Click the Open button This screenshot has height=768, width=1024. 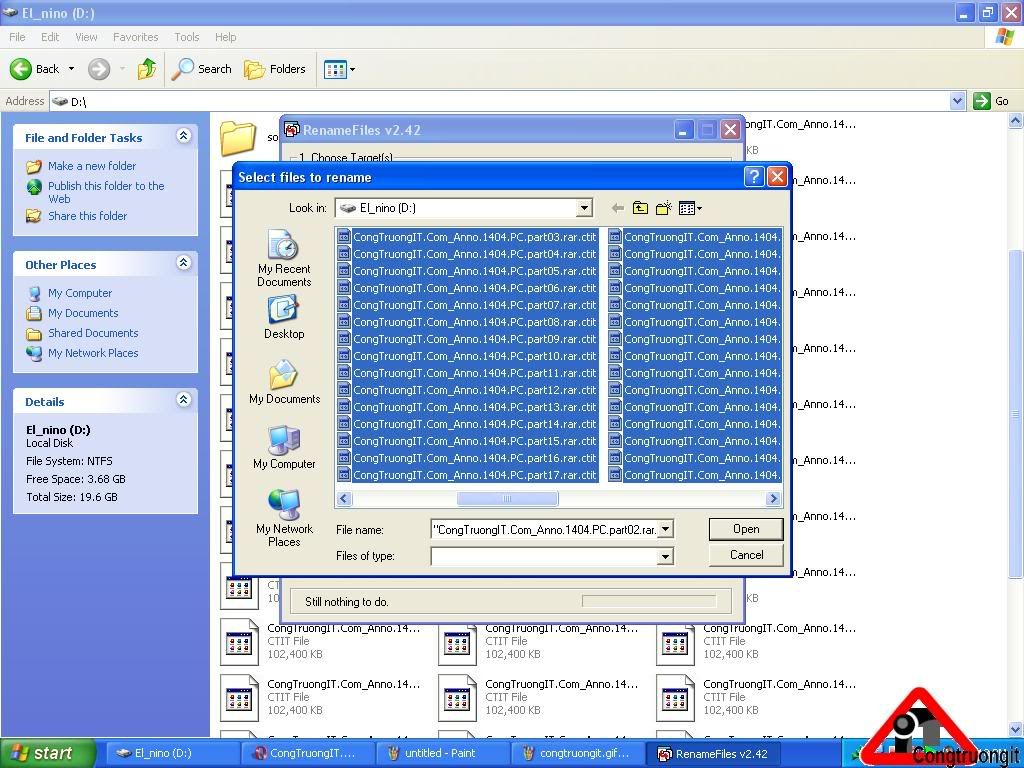coord(746,529)
